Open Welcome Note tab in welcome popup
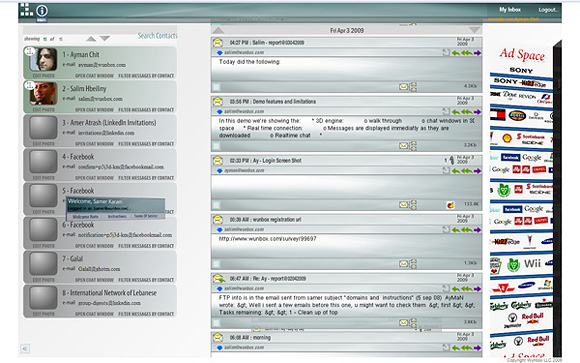Screen dimensions: 580x363 (85, 216)
